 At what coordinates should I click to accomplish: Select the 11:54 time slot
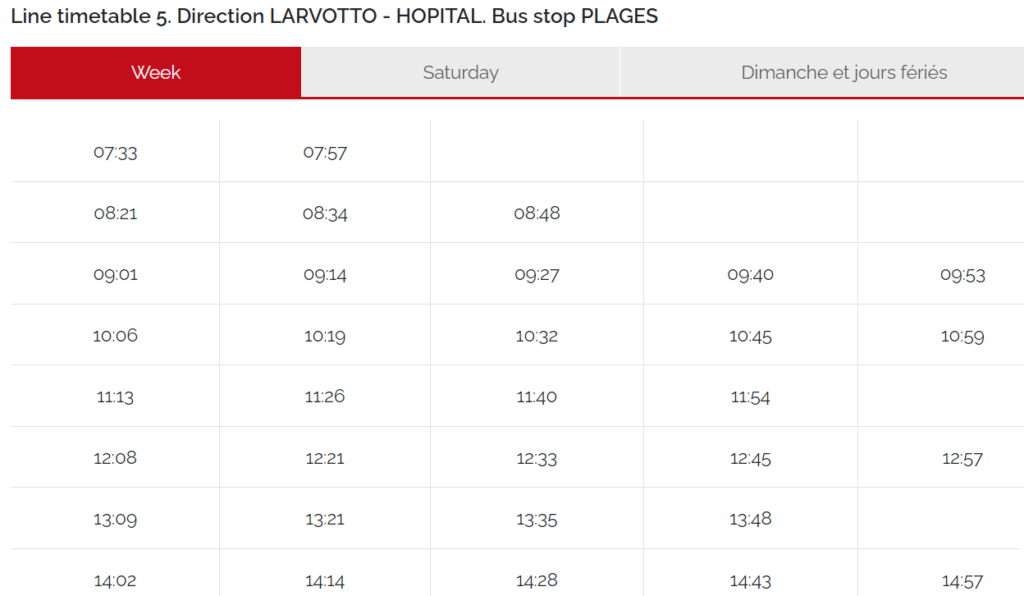tap(750, 397)
